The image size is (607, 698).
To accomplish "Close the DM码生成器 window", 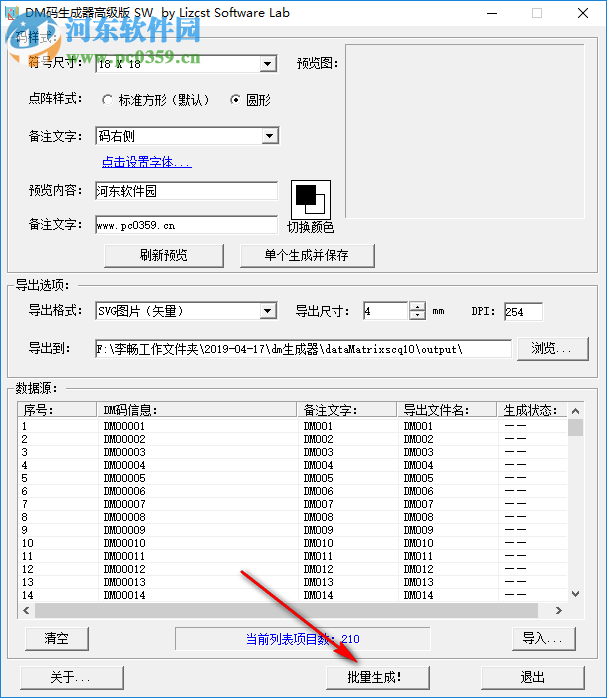I will (583, 13).
